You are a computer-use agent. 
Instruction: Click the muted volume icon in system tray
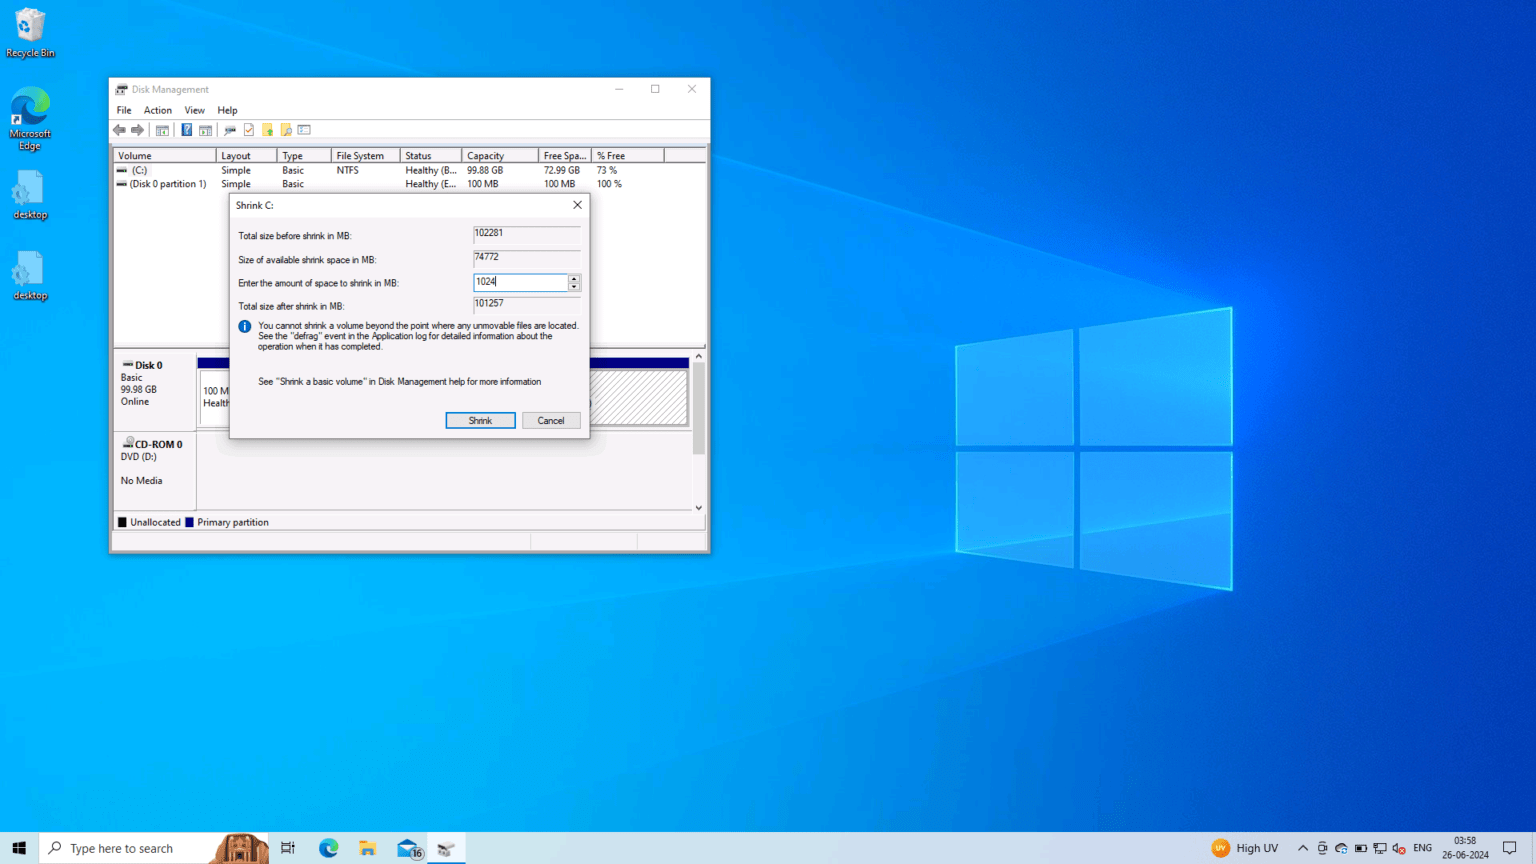point(1397,848)
